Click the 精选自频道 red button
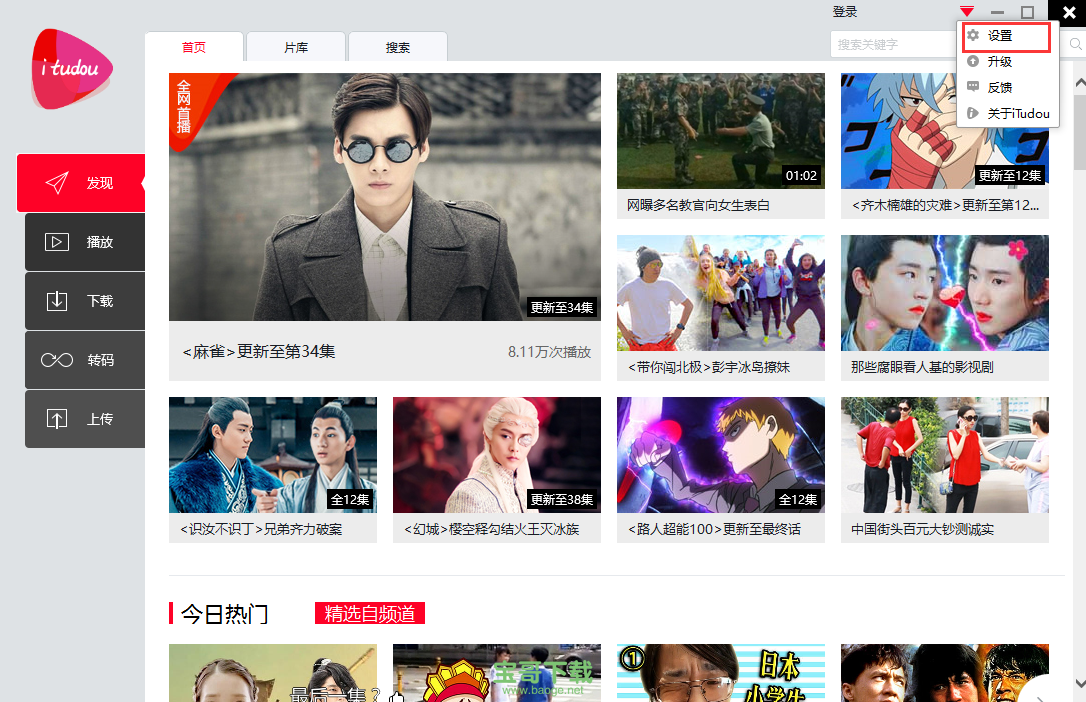This screenshot has height=702, width=1086. point(370,614)
